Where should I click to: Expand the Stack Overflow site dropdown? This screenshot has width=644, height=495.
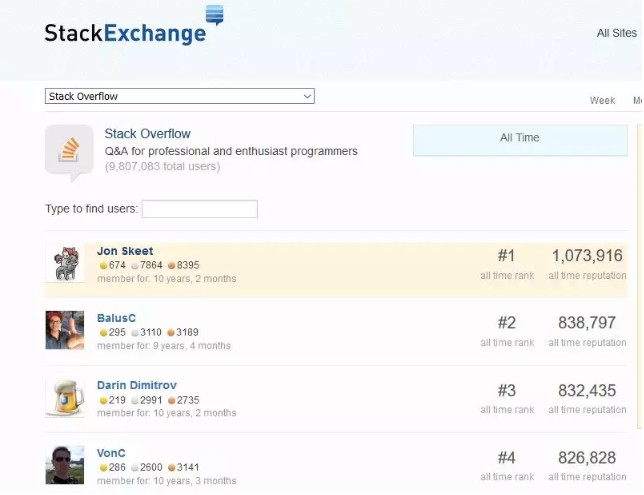(180, 96)
